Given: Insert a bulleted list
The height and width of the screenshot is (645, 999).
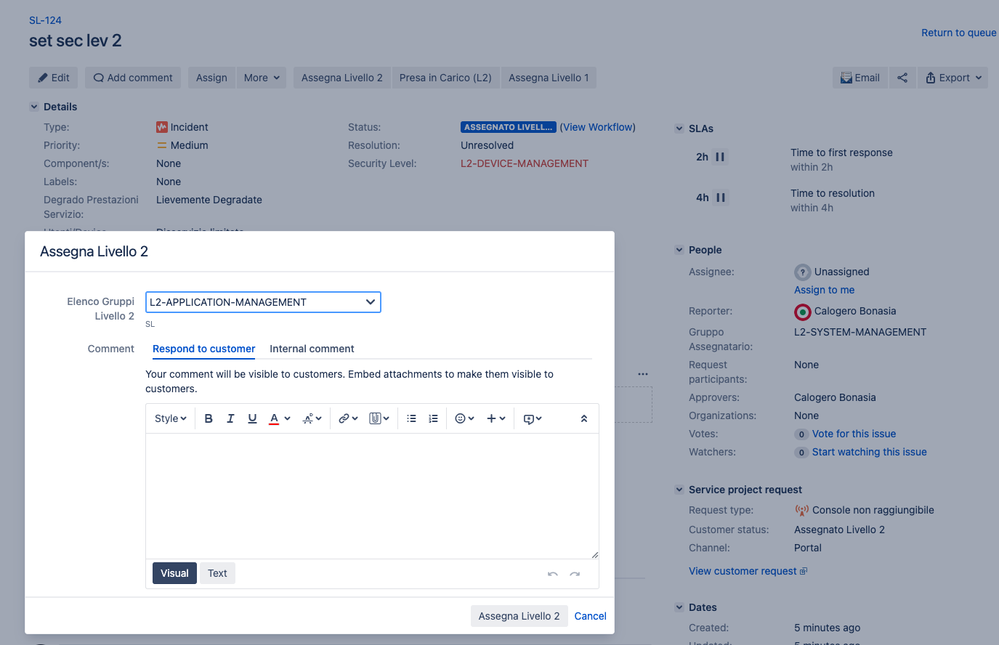Looking at the screenshot, I should point(412,419).
